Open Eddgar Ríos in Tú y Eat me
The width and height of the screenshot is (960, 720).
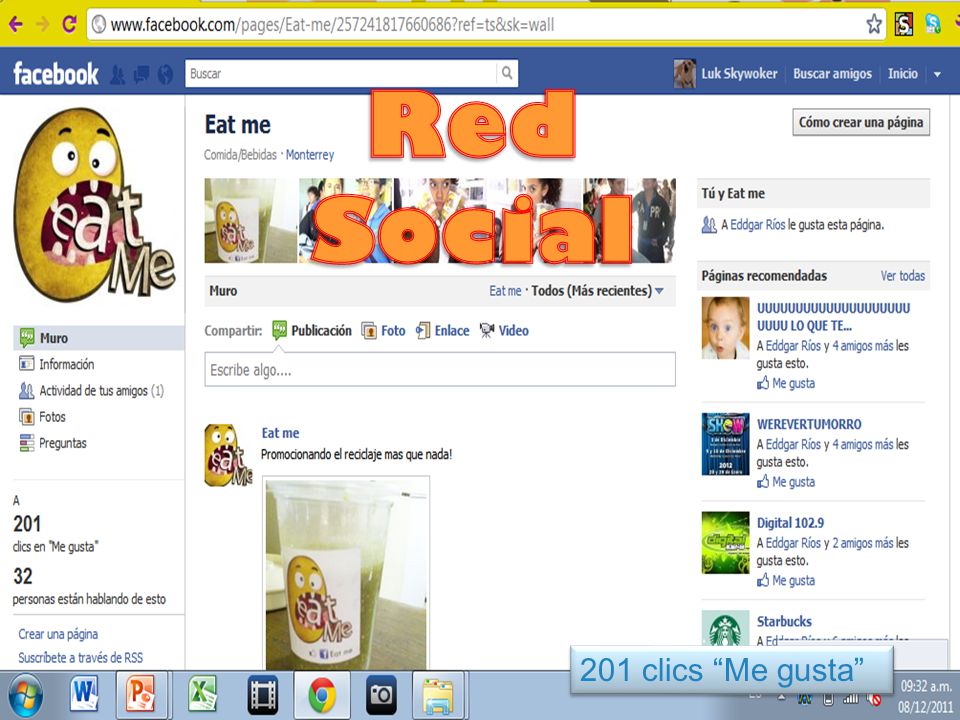757,225
